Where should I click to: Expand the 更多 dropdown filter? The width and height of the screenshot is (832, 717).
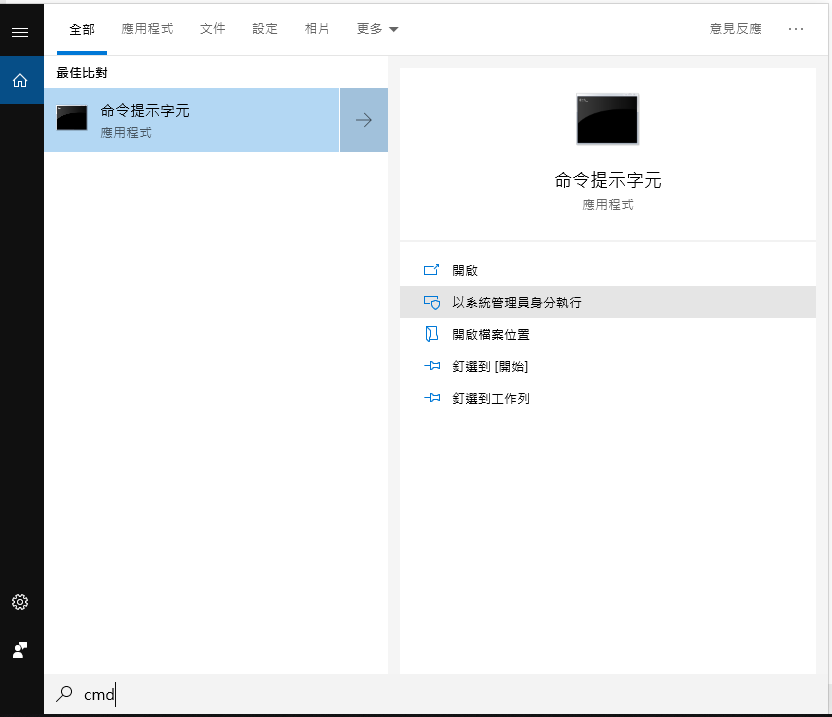[x=377, y=29]
